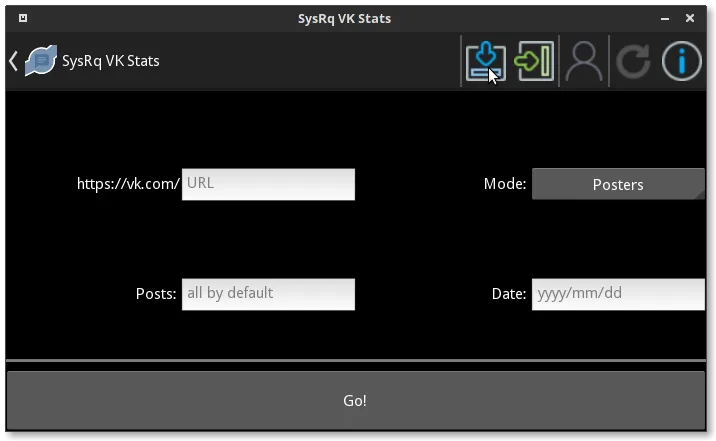Close the SysRq VK Stats window
Screen dimensions: 716x441
pos(690,18)
